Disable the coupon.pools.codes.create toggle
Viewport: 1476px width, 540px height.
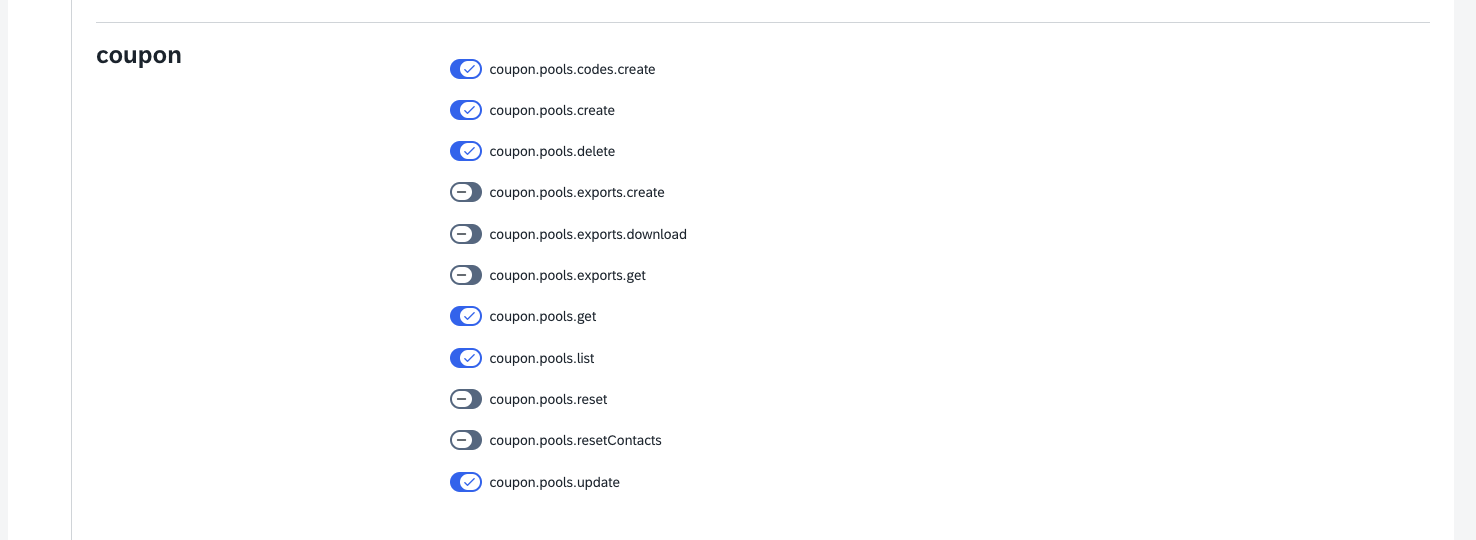[466, 69]
